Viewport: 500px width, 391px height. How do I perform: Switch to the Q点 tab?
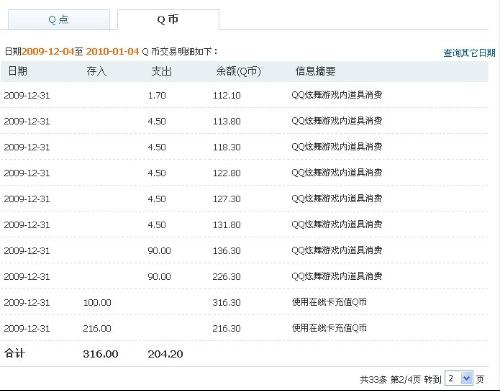59,20
